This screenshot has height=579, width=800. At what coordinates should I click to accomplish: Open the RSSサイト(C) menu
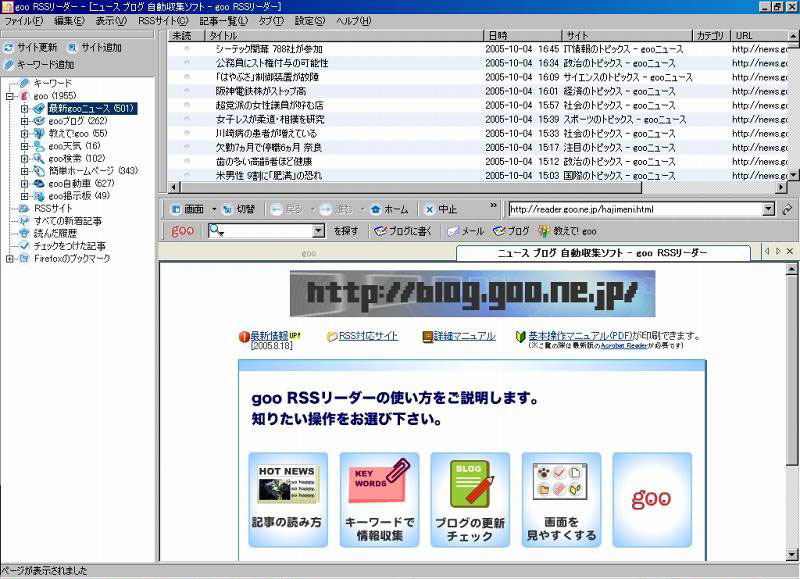tap(163, 21)
